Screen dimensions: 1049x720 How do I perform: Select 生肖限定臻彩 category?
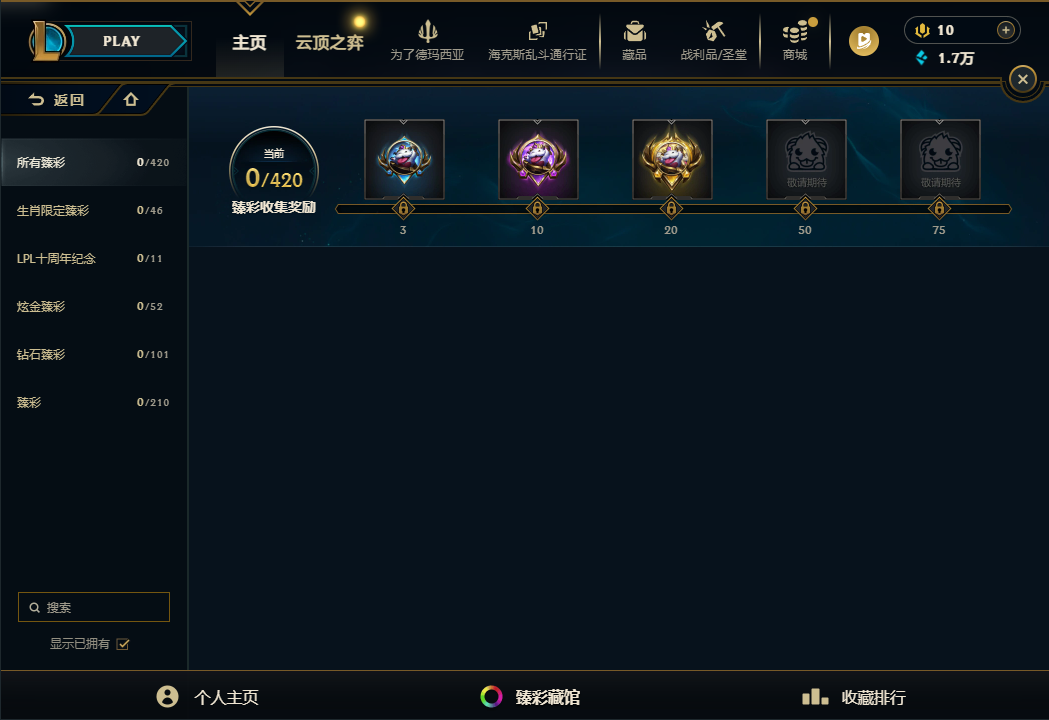coord(93,210)
